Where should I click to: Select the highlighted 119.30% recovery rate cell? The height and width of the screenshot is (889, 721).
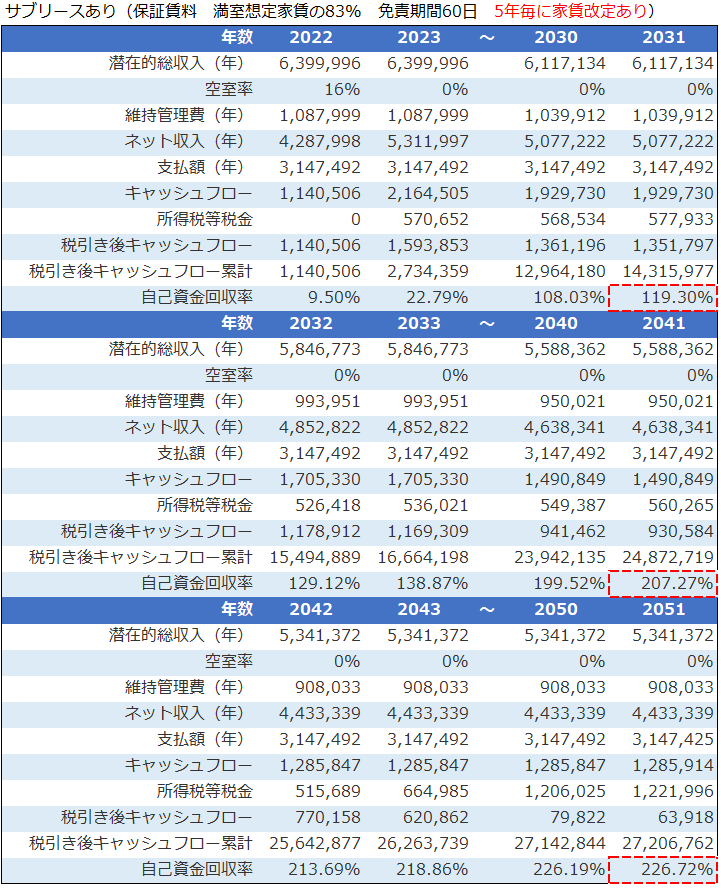[663, 297]
